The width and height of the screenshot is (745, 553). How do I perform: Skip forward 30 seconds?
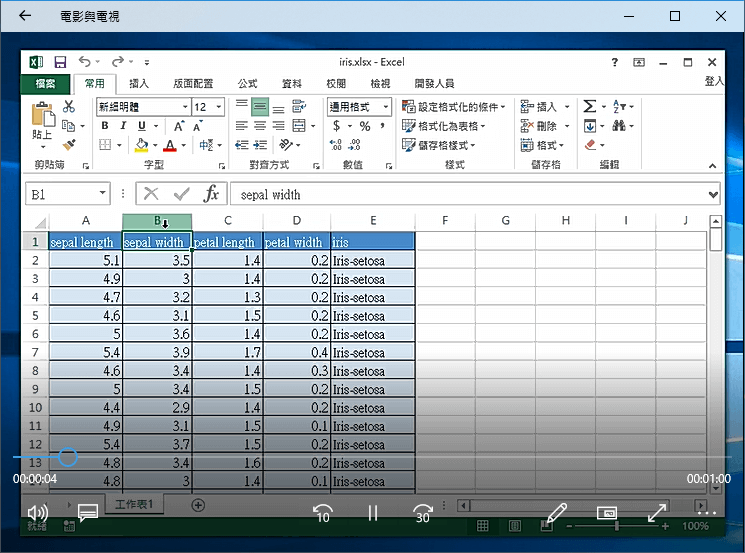point(422,513)
